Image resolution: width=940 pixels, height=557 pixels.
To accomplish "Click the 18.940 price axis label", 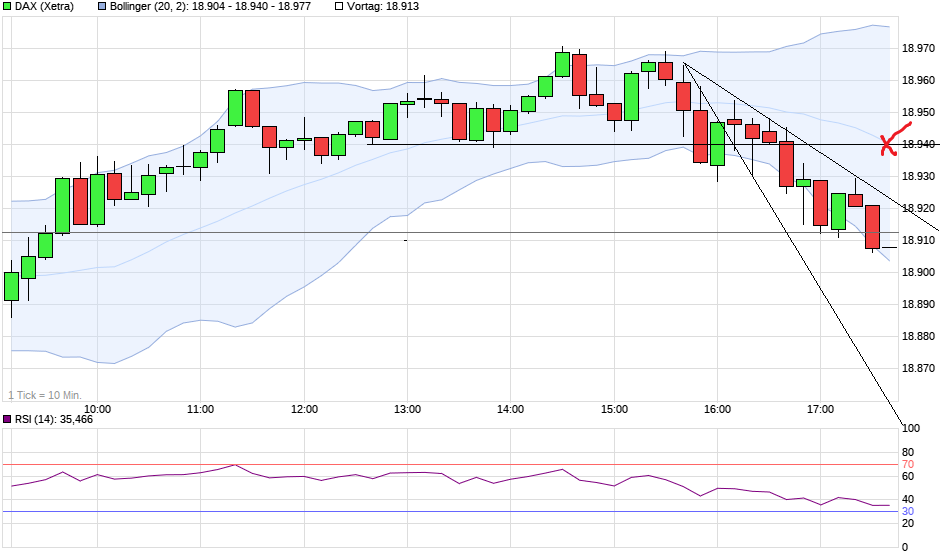I will coord(918,144).
